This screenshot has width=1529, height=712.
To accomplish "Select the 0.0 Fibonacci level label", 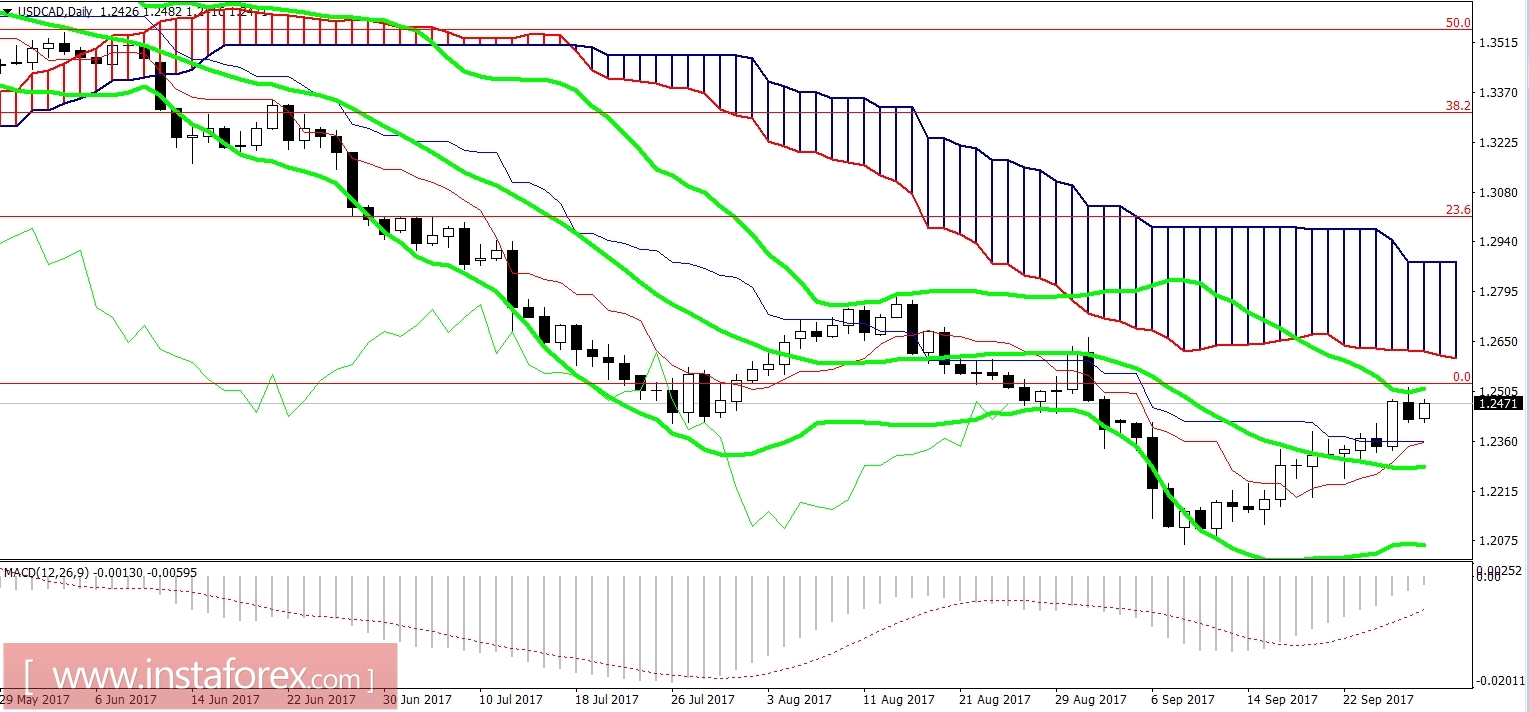I will [1461, 377].
